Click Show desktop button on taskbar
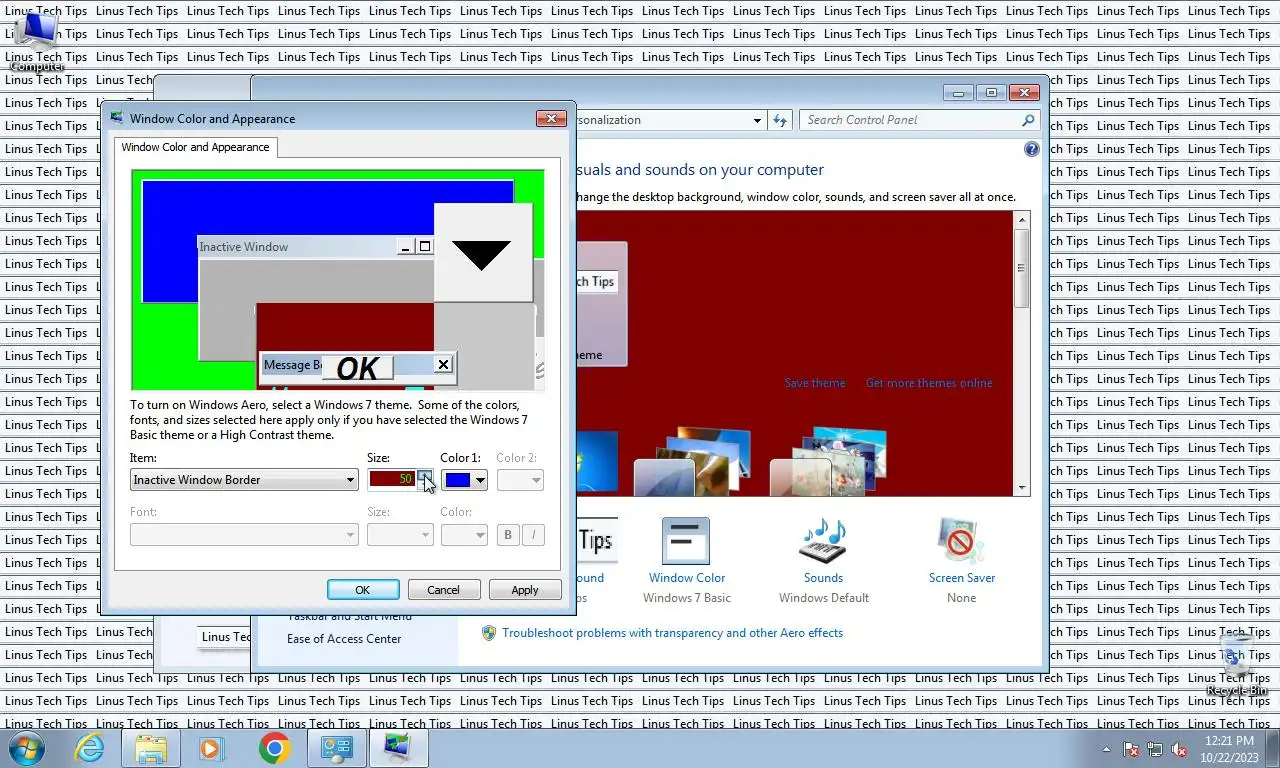 click(1273, 749)
